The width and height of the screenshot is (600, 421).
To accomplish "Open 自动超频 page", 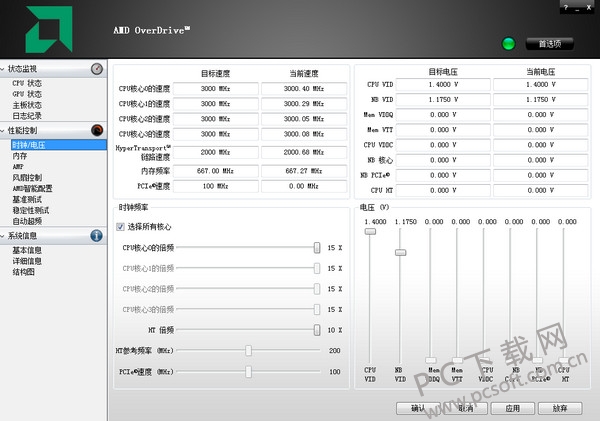I will (27, 221).
